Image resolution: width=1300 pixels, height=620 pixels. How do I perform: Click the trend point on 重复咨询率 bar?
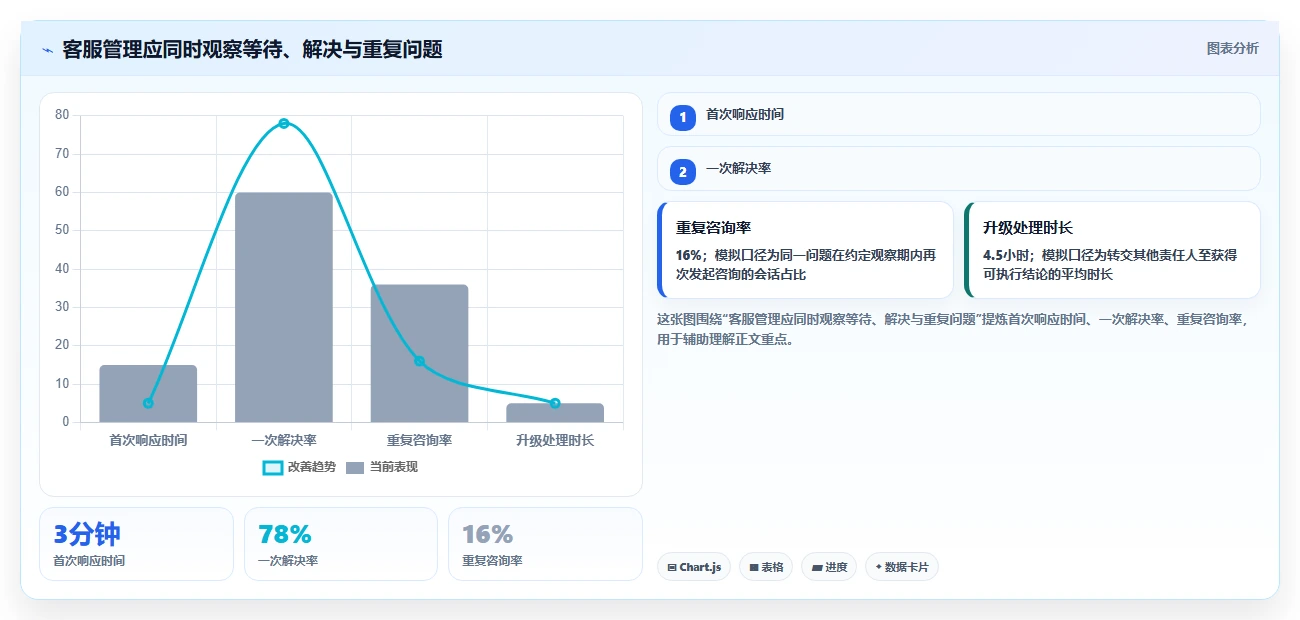419,361
